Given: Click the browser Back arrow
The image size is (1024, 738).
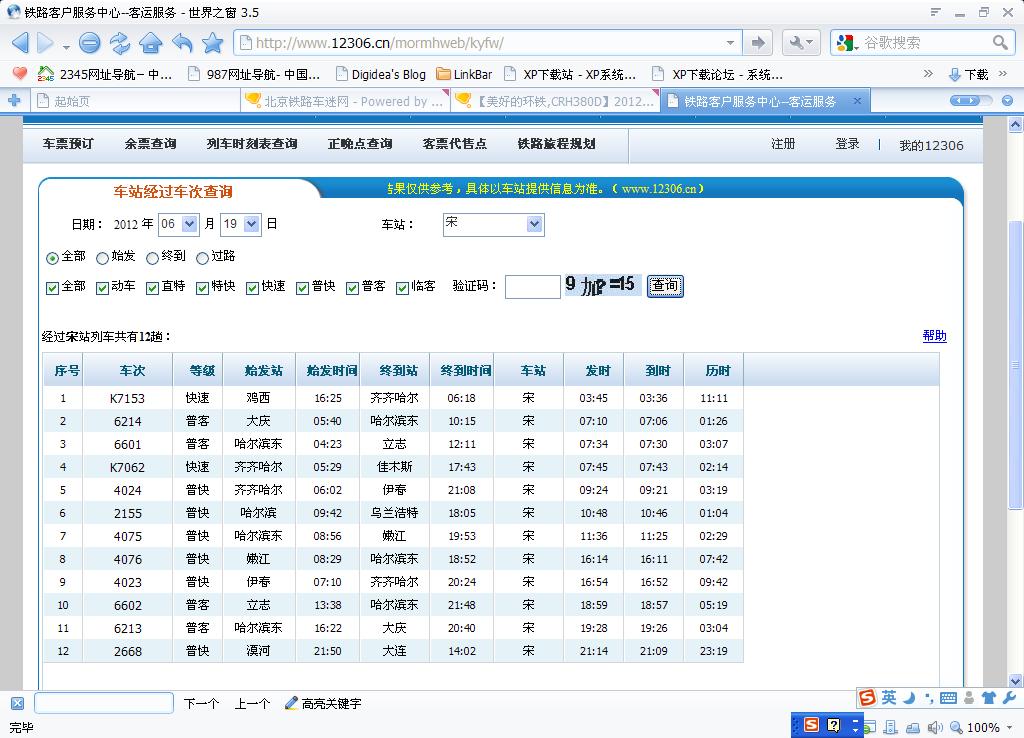Looking at the screenshot, I should (x=20, y=43).
